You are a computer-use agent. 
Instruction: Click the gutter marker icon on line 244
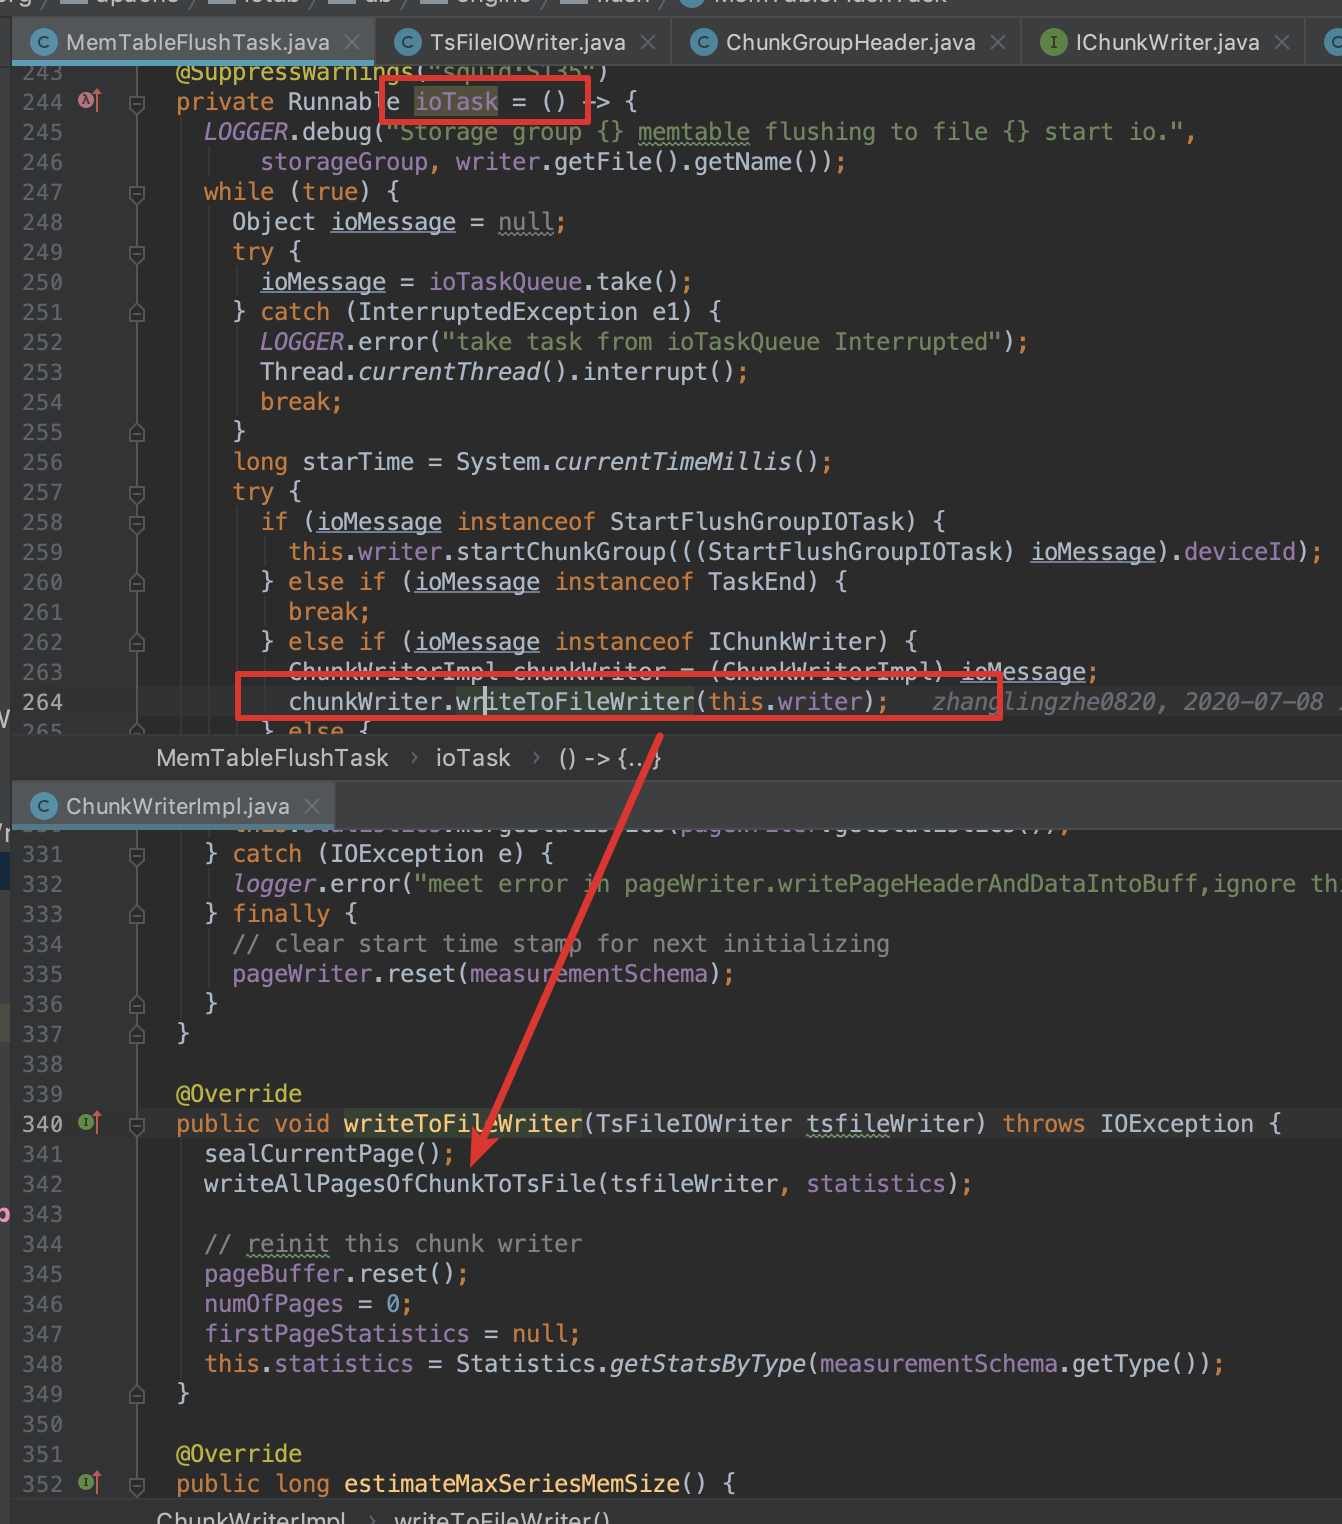[89, 100]
